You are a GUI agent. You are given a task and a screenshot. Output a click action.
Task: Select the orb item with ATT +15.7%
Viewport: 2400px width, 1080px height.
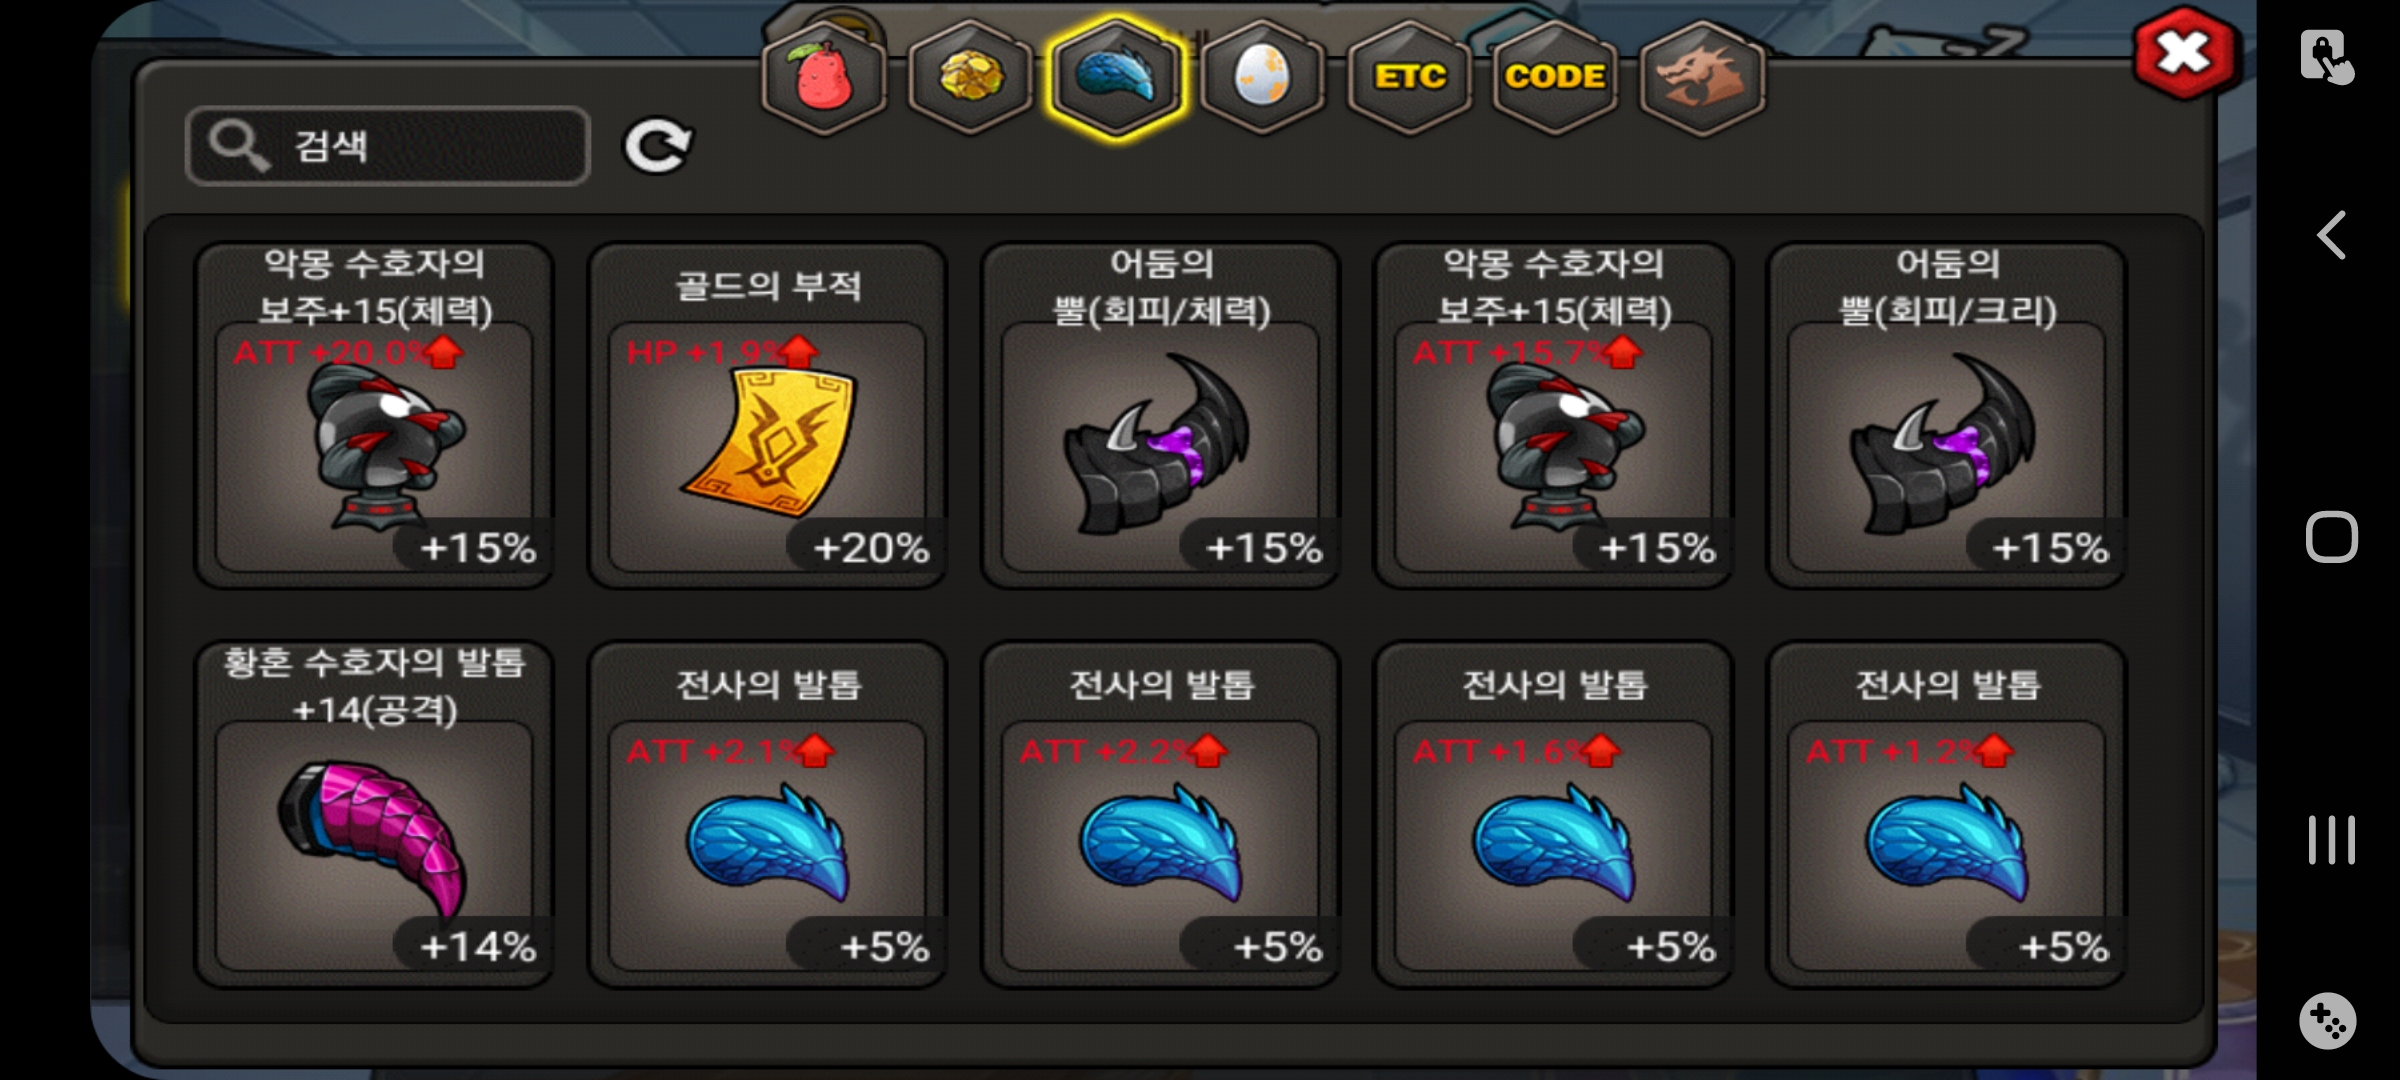[1553, 415]
